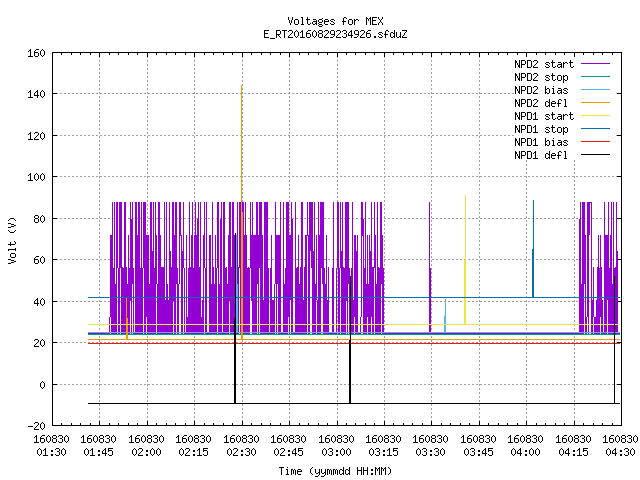Click the orange NPD2 defl legend line

point(595,103)
